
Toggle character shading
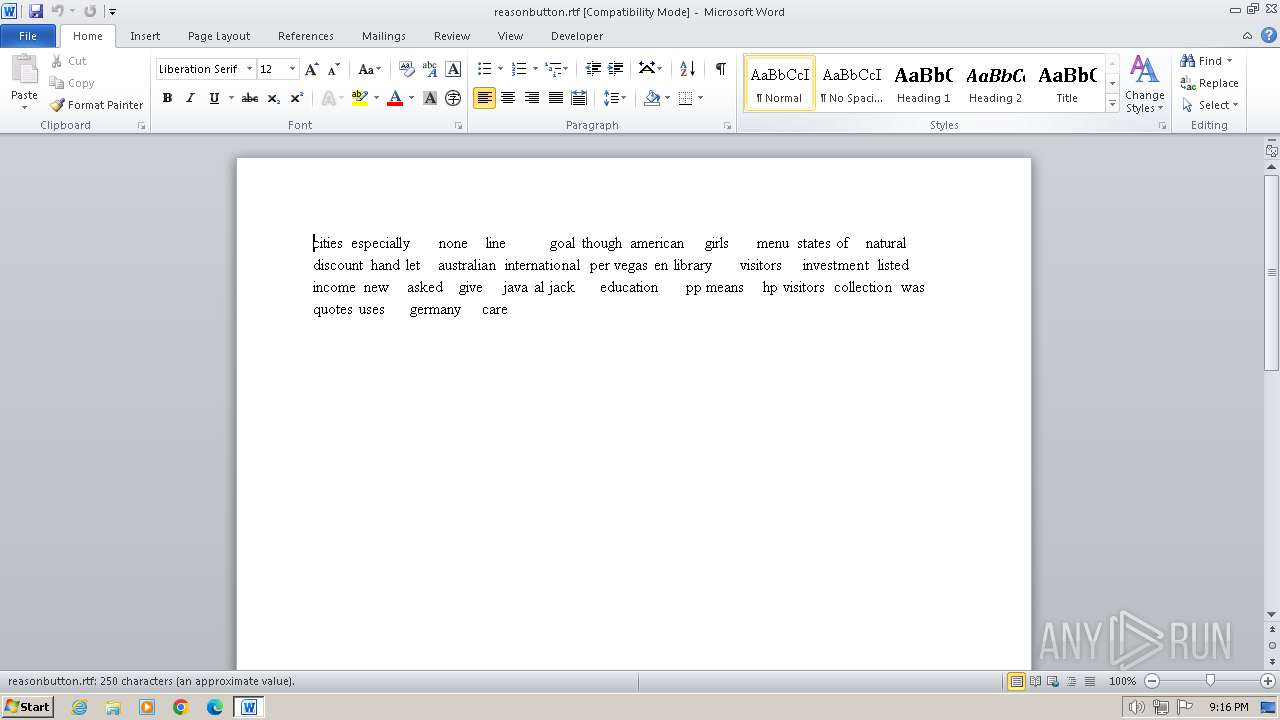[430, 98]
